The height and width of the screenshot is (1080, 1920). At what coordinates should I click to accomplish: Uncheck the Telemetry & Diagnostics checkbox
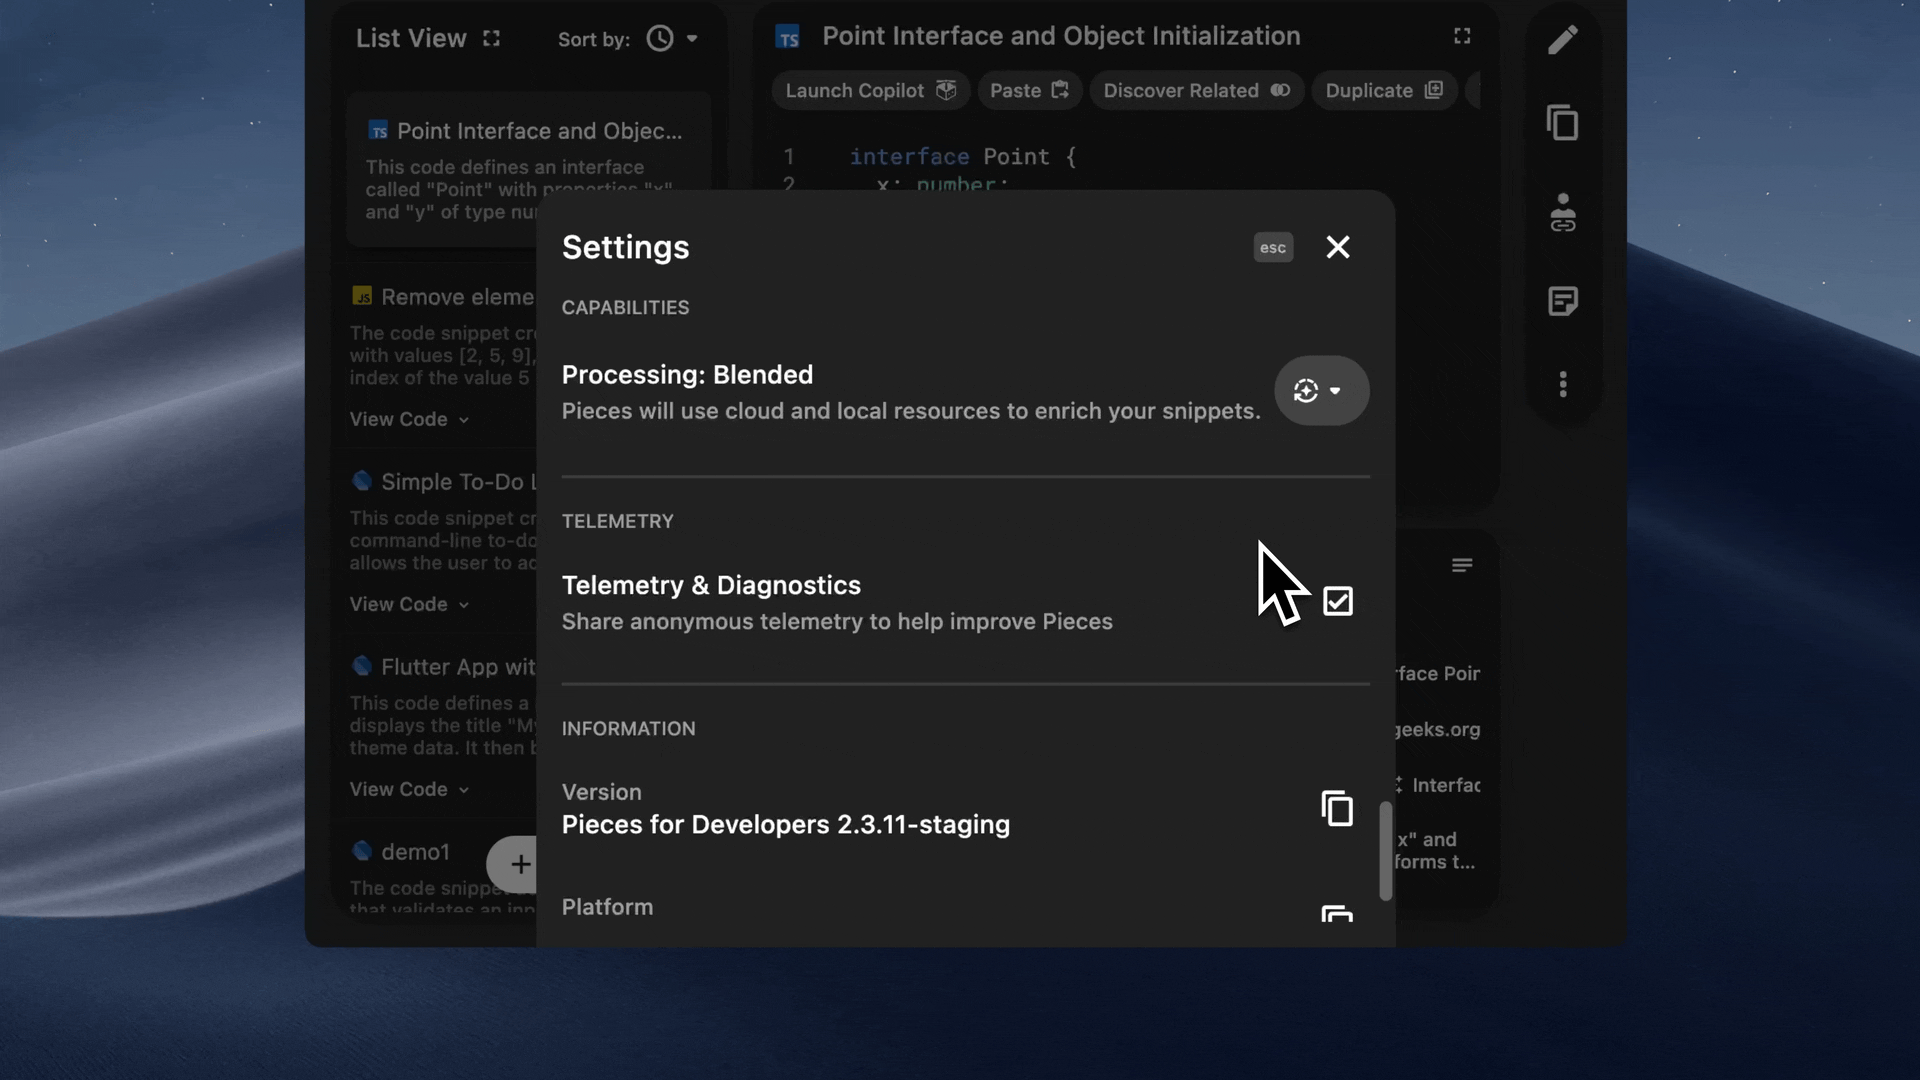(1337, 601)
